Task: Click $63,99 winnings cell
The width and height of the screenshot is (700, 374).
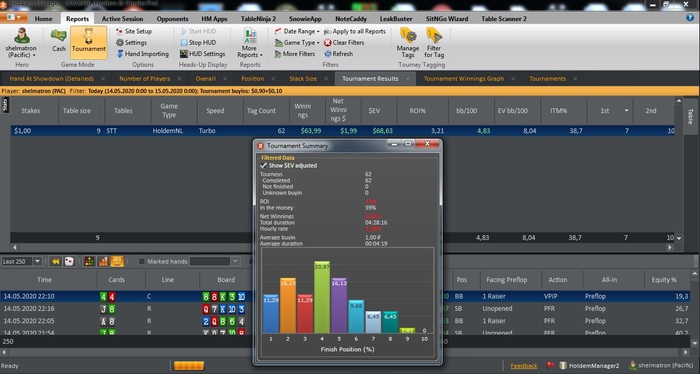Action: [x=311, y=131]
